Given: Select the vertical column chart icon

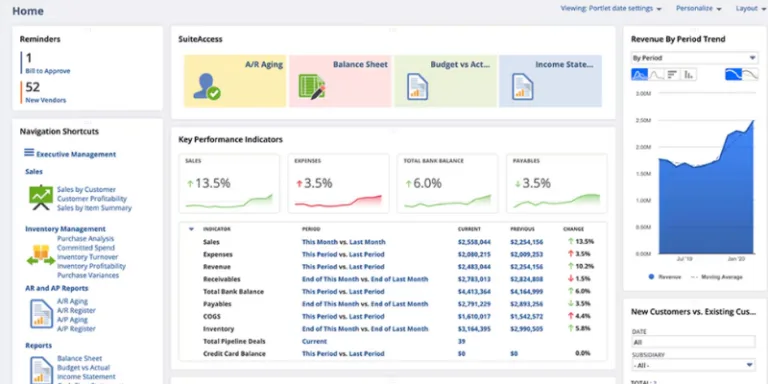Looking at the screenshot, I should click(689, 74).
